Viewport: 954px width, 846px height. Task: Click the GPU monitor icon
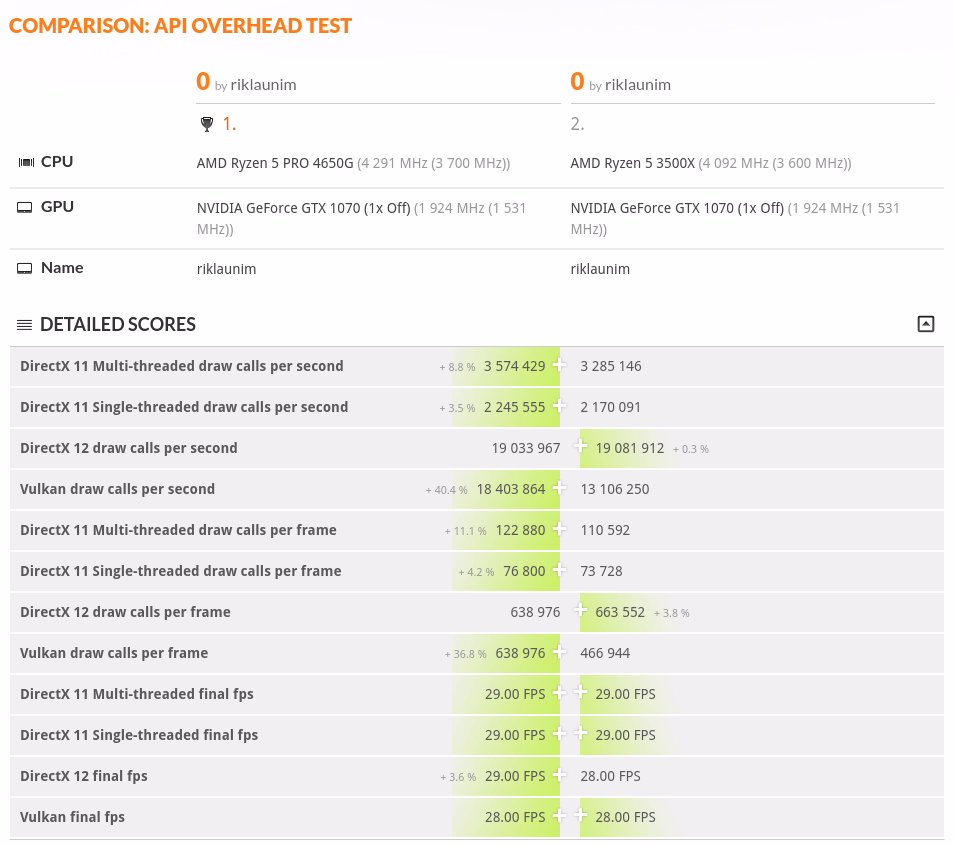point(25,207)
